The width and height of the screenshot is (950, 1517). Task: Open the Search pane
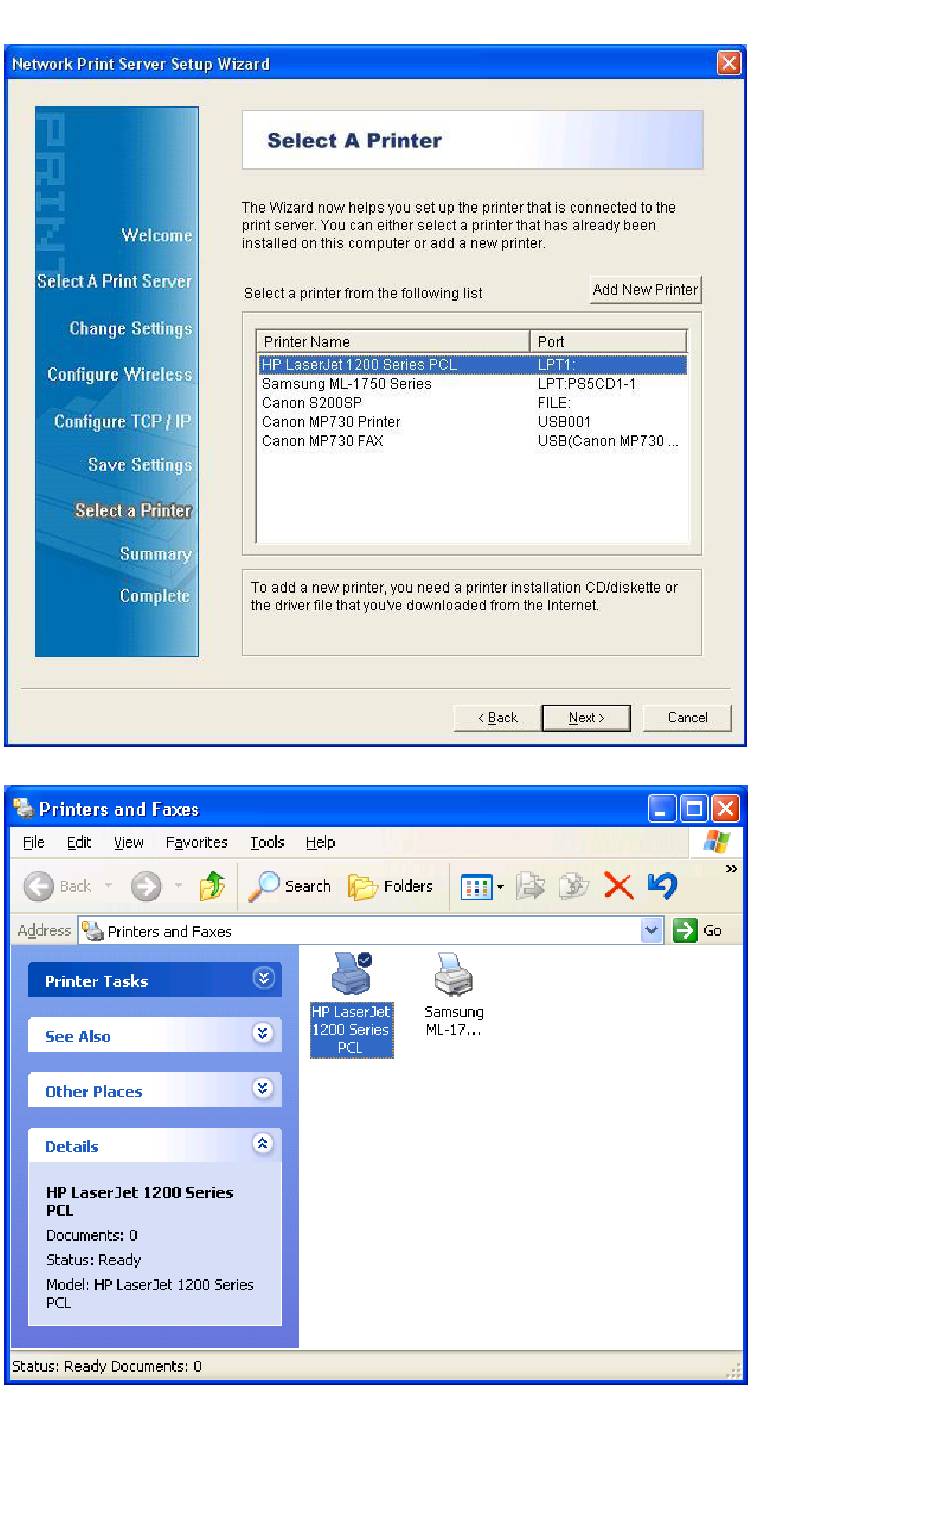(290, 886)
